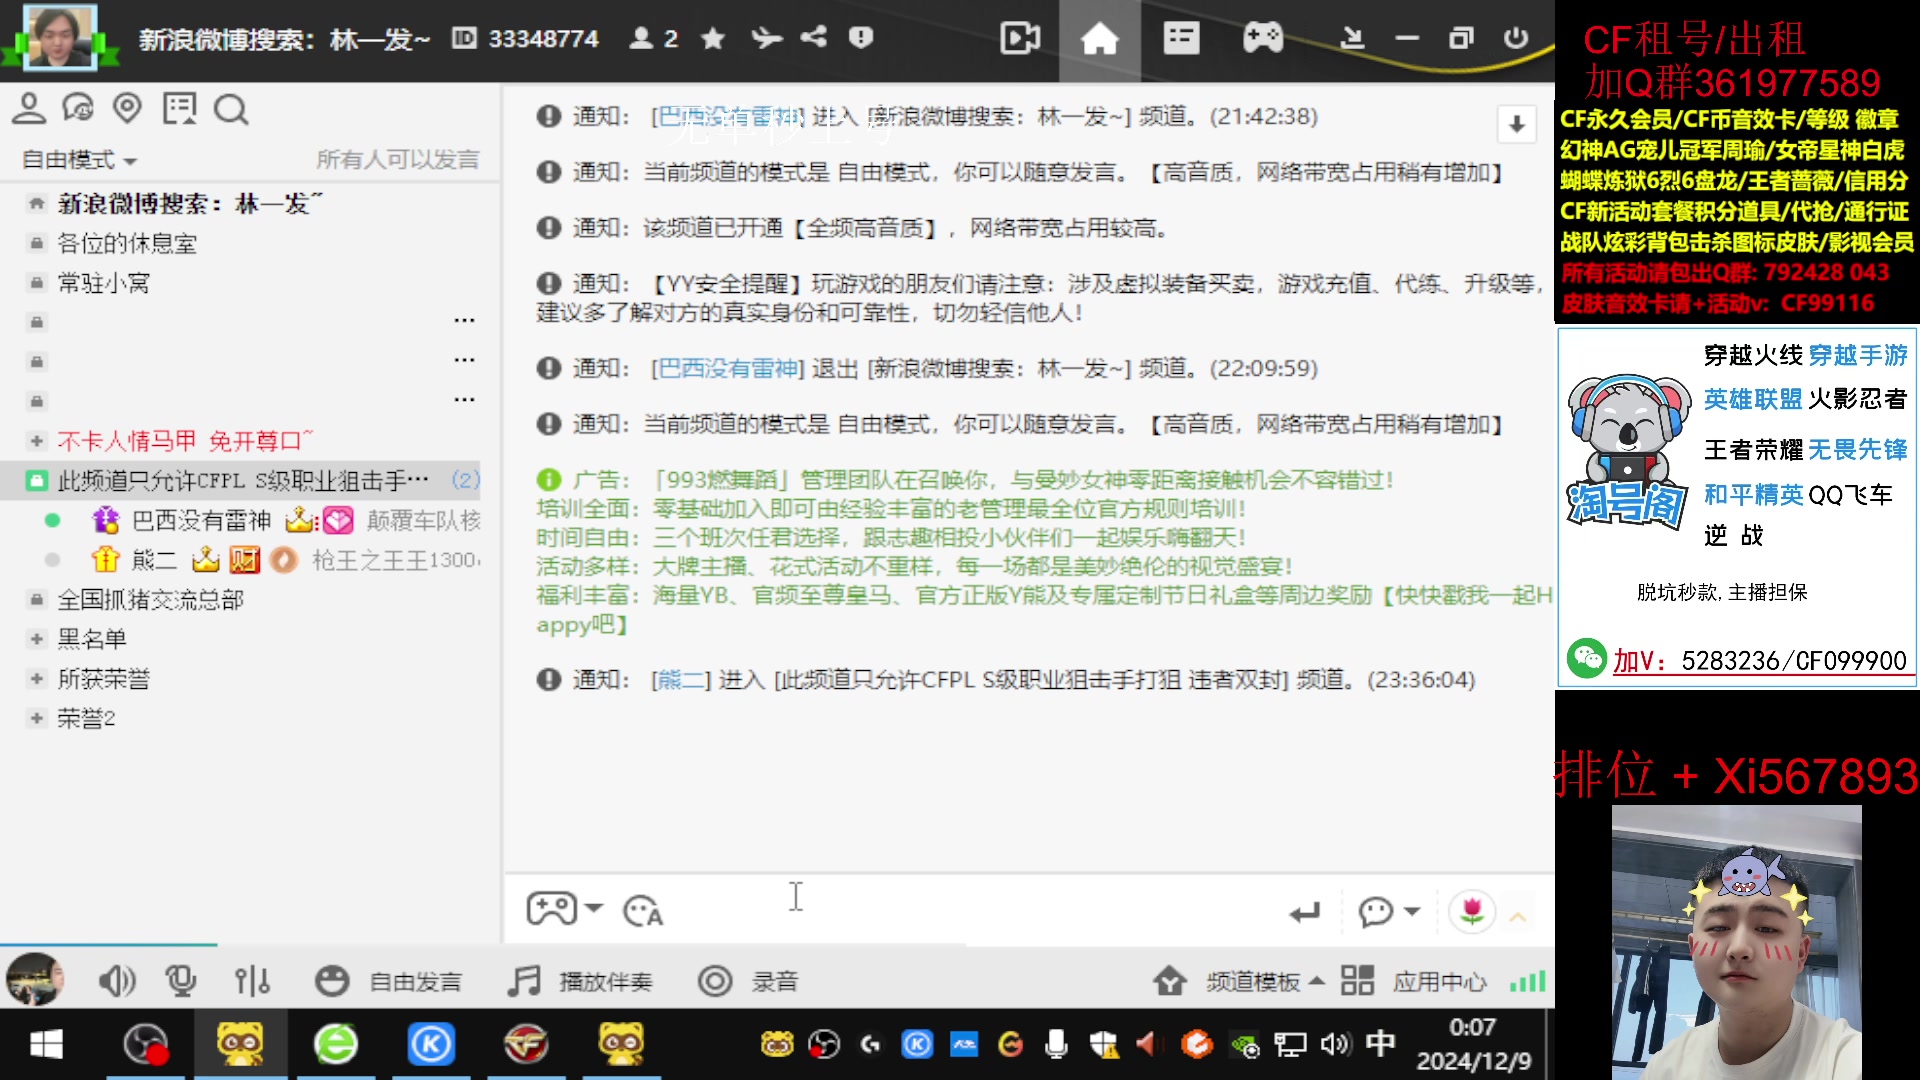Click 播放伴奏 play accompaniment
The height and width of the screenshot is (1080, 1920).
click(x=580, y=981)
